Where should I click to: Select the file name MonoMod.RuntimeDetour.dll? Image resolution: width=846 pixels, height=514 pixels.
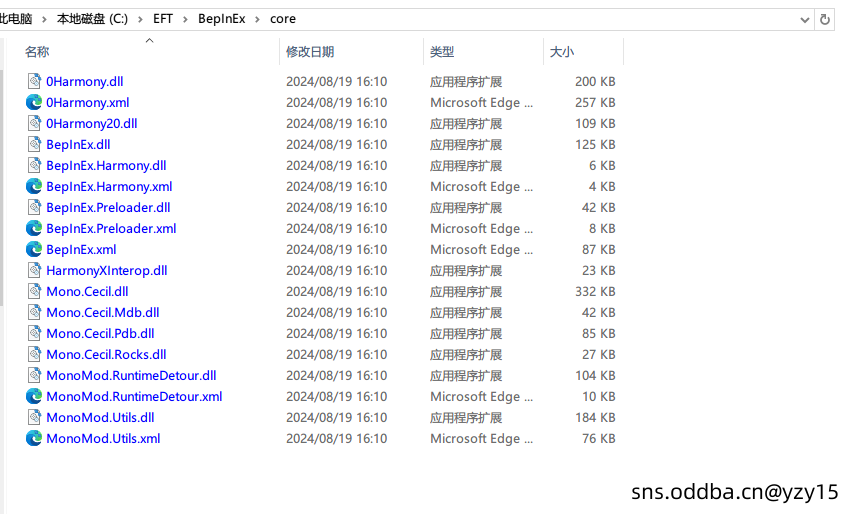131,376
